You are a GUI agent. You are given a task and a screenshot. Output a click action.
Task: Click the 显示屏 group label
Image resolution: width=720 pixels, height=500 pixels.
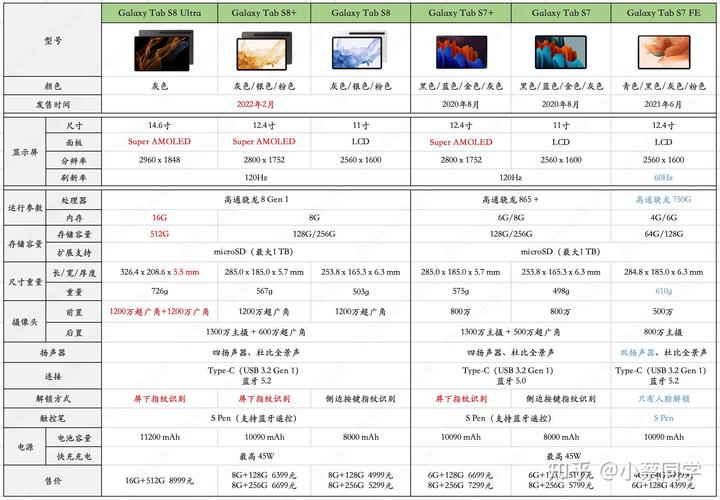pos(25,152)
